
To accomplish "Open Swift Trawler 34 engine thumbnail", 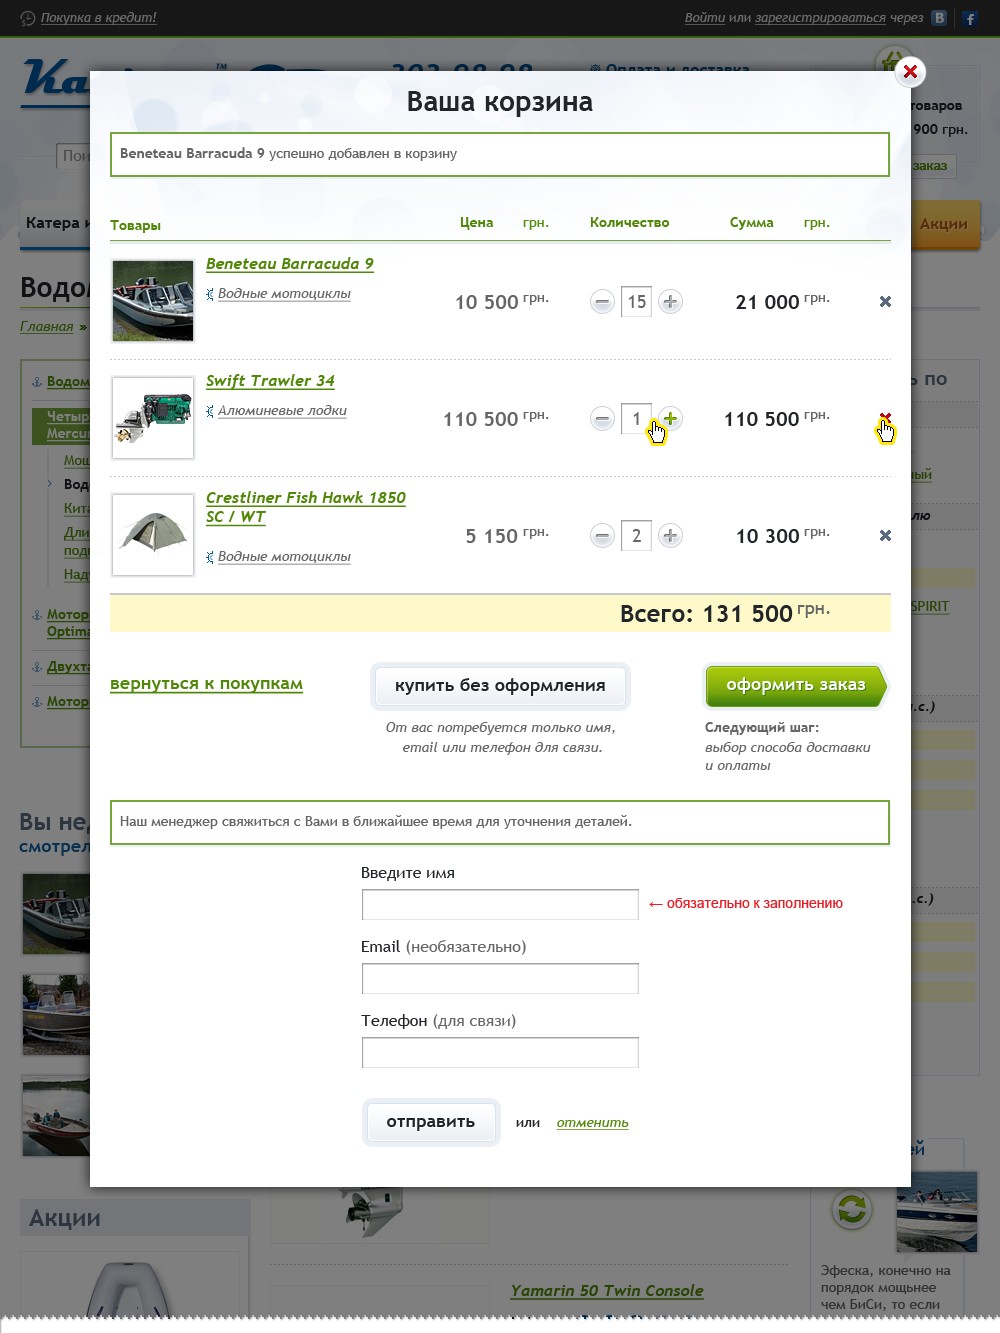I will 153,418.
